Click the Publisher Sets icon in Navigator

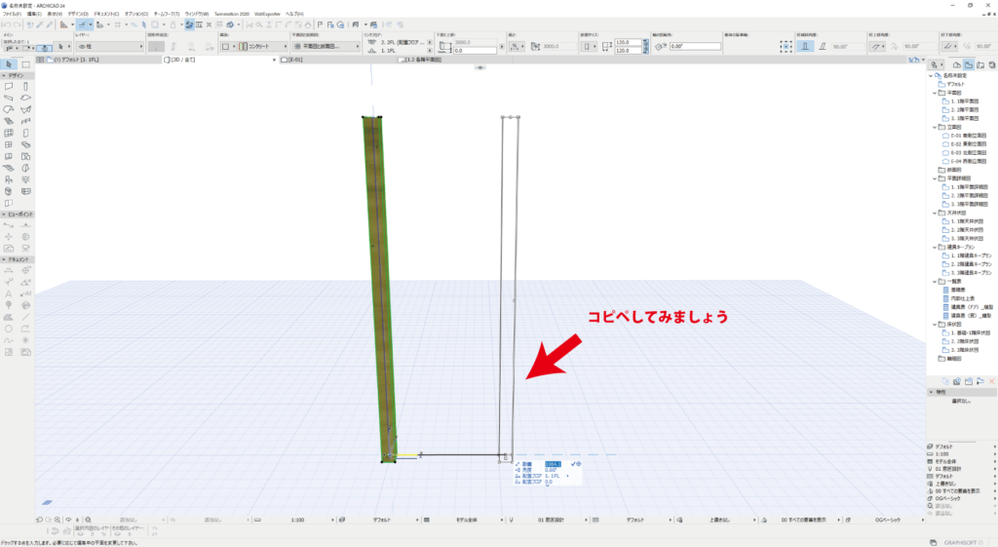click(992, 65)
